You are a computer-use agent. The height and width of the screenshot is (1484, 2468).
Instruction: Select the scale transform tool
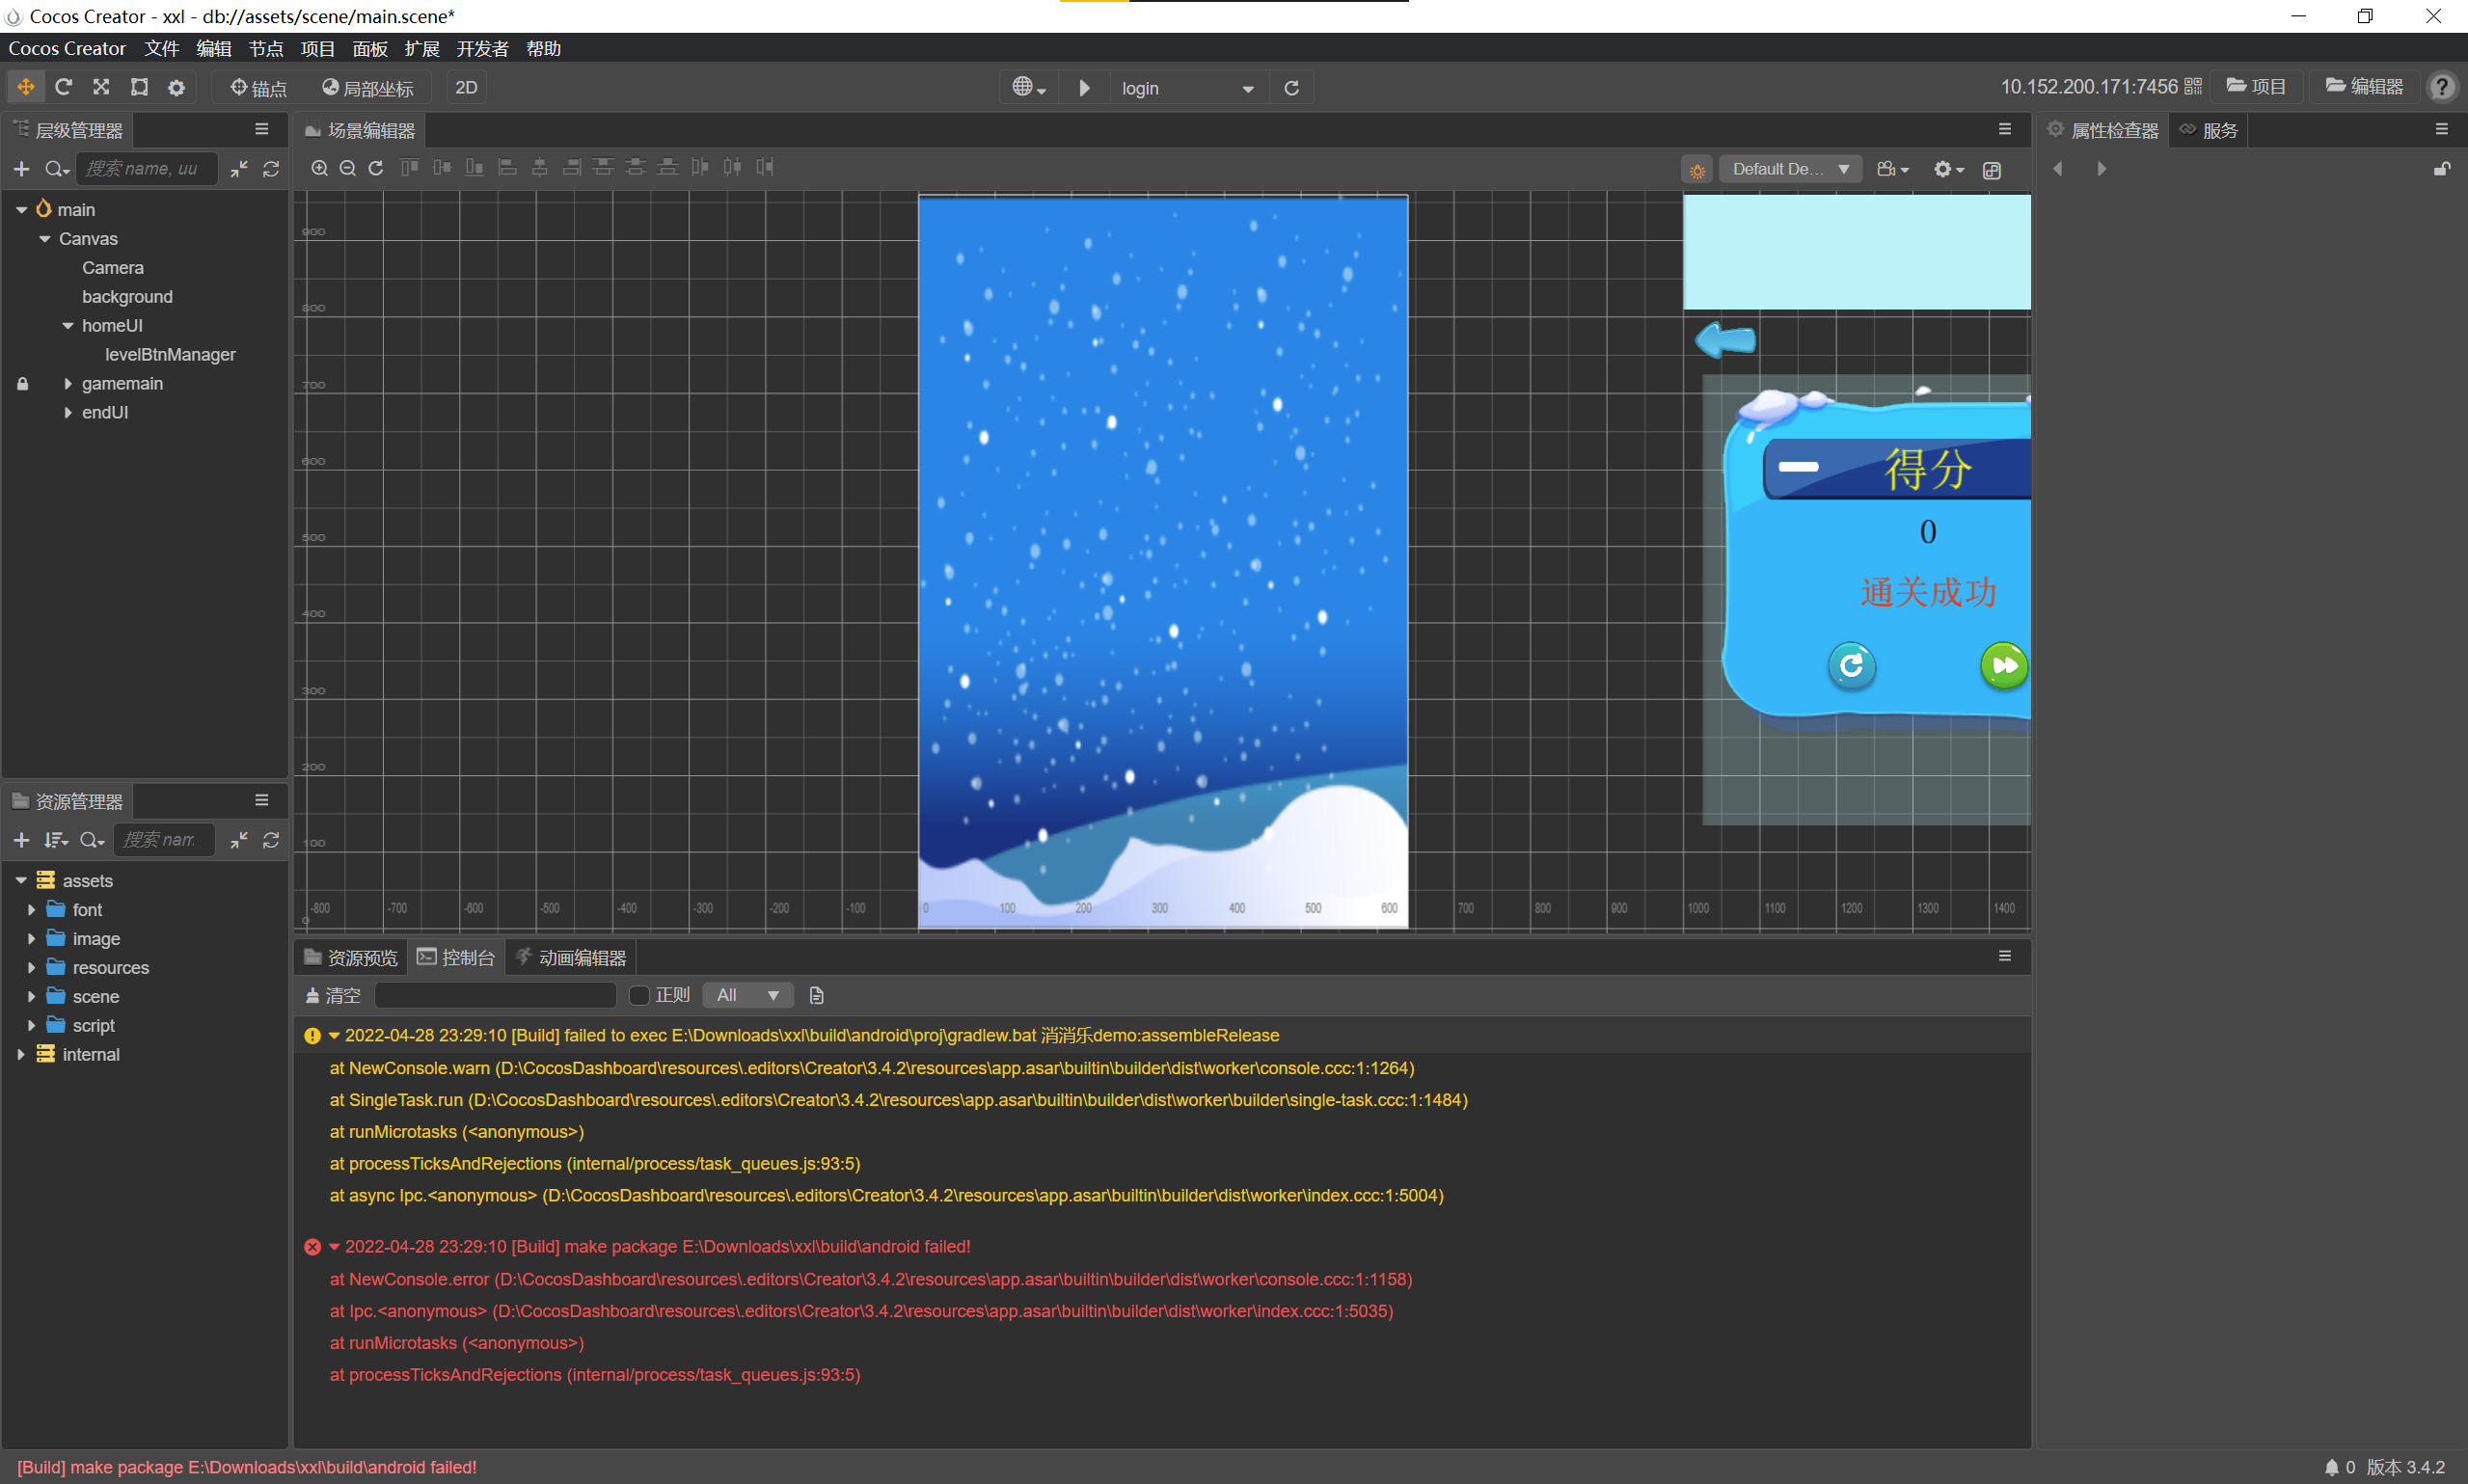[x=101, y=87]
